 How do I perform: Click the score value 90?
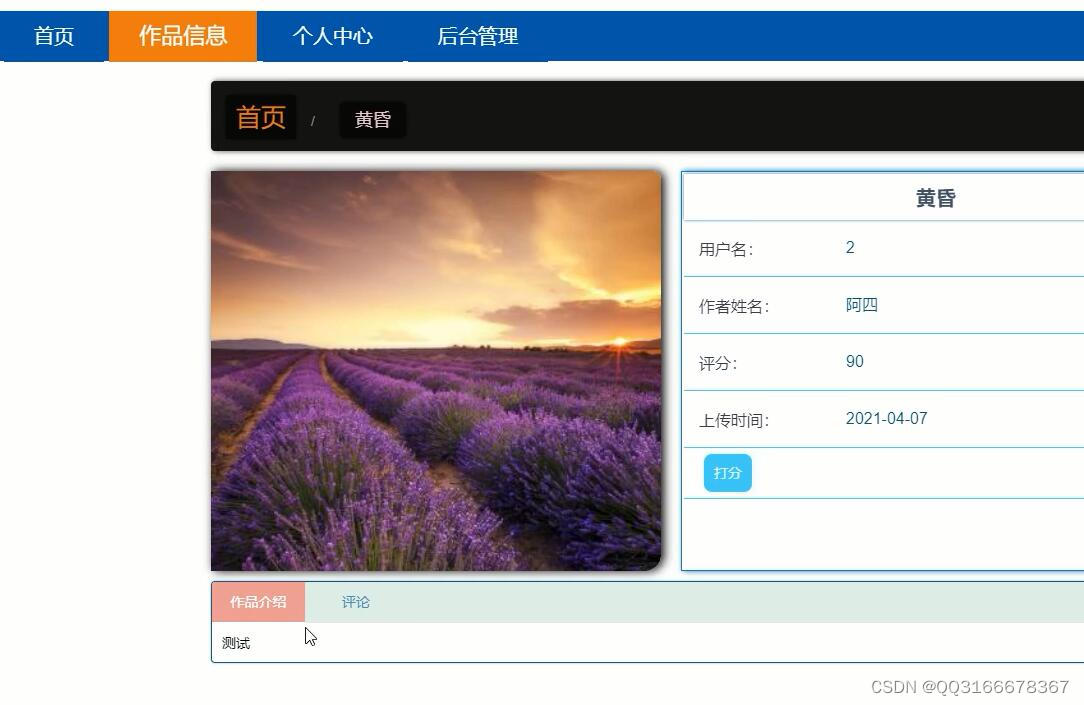point(853,361)
